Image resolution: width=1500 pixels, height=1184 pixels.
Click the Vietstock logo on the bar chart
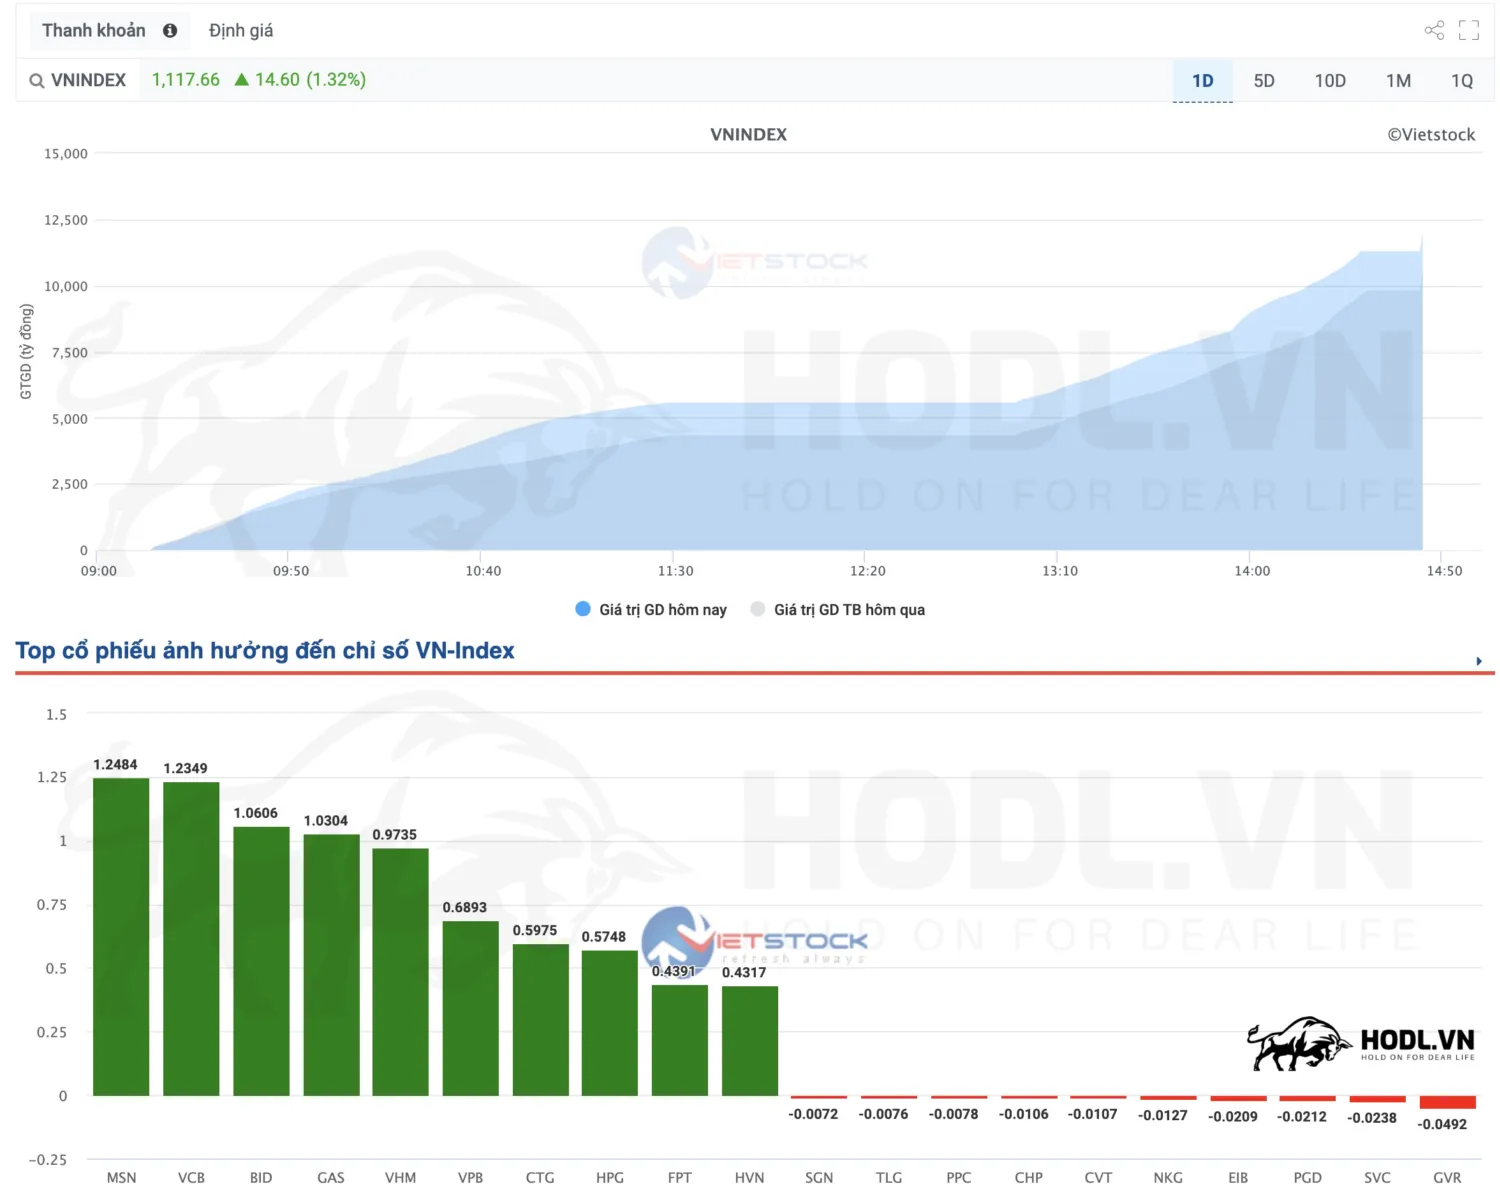pyautogui.click(x=755, y=940)
